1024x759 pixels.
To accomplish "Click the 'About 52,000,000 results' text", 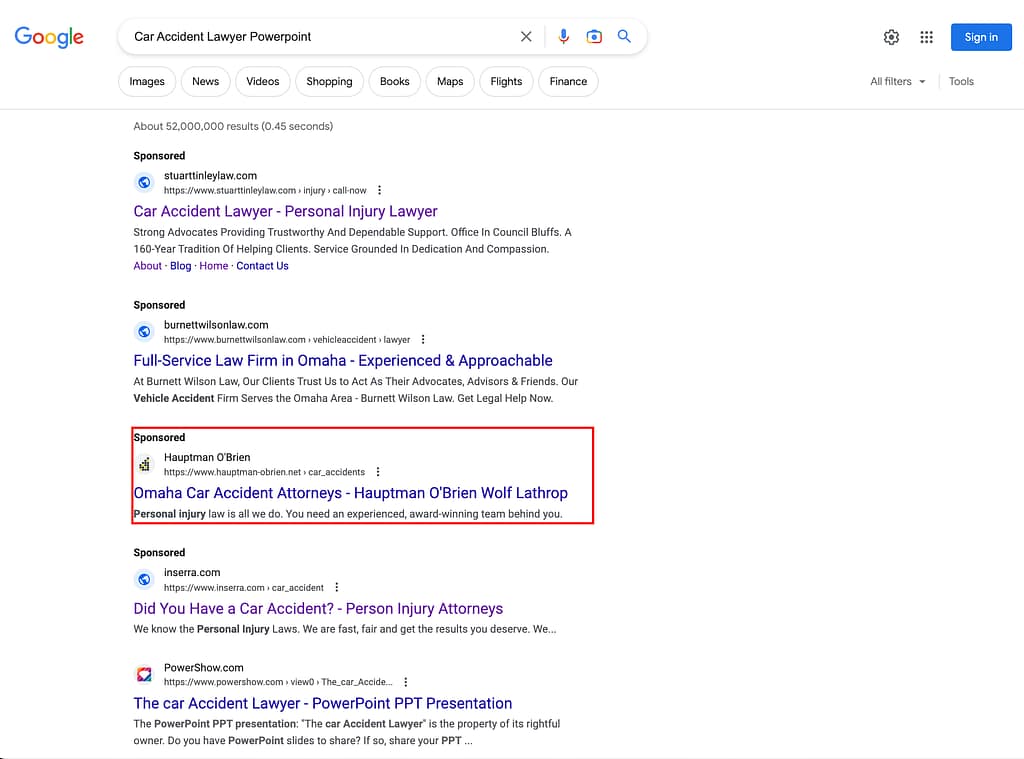I will tap(233, 126).
